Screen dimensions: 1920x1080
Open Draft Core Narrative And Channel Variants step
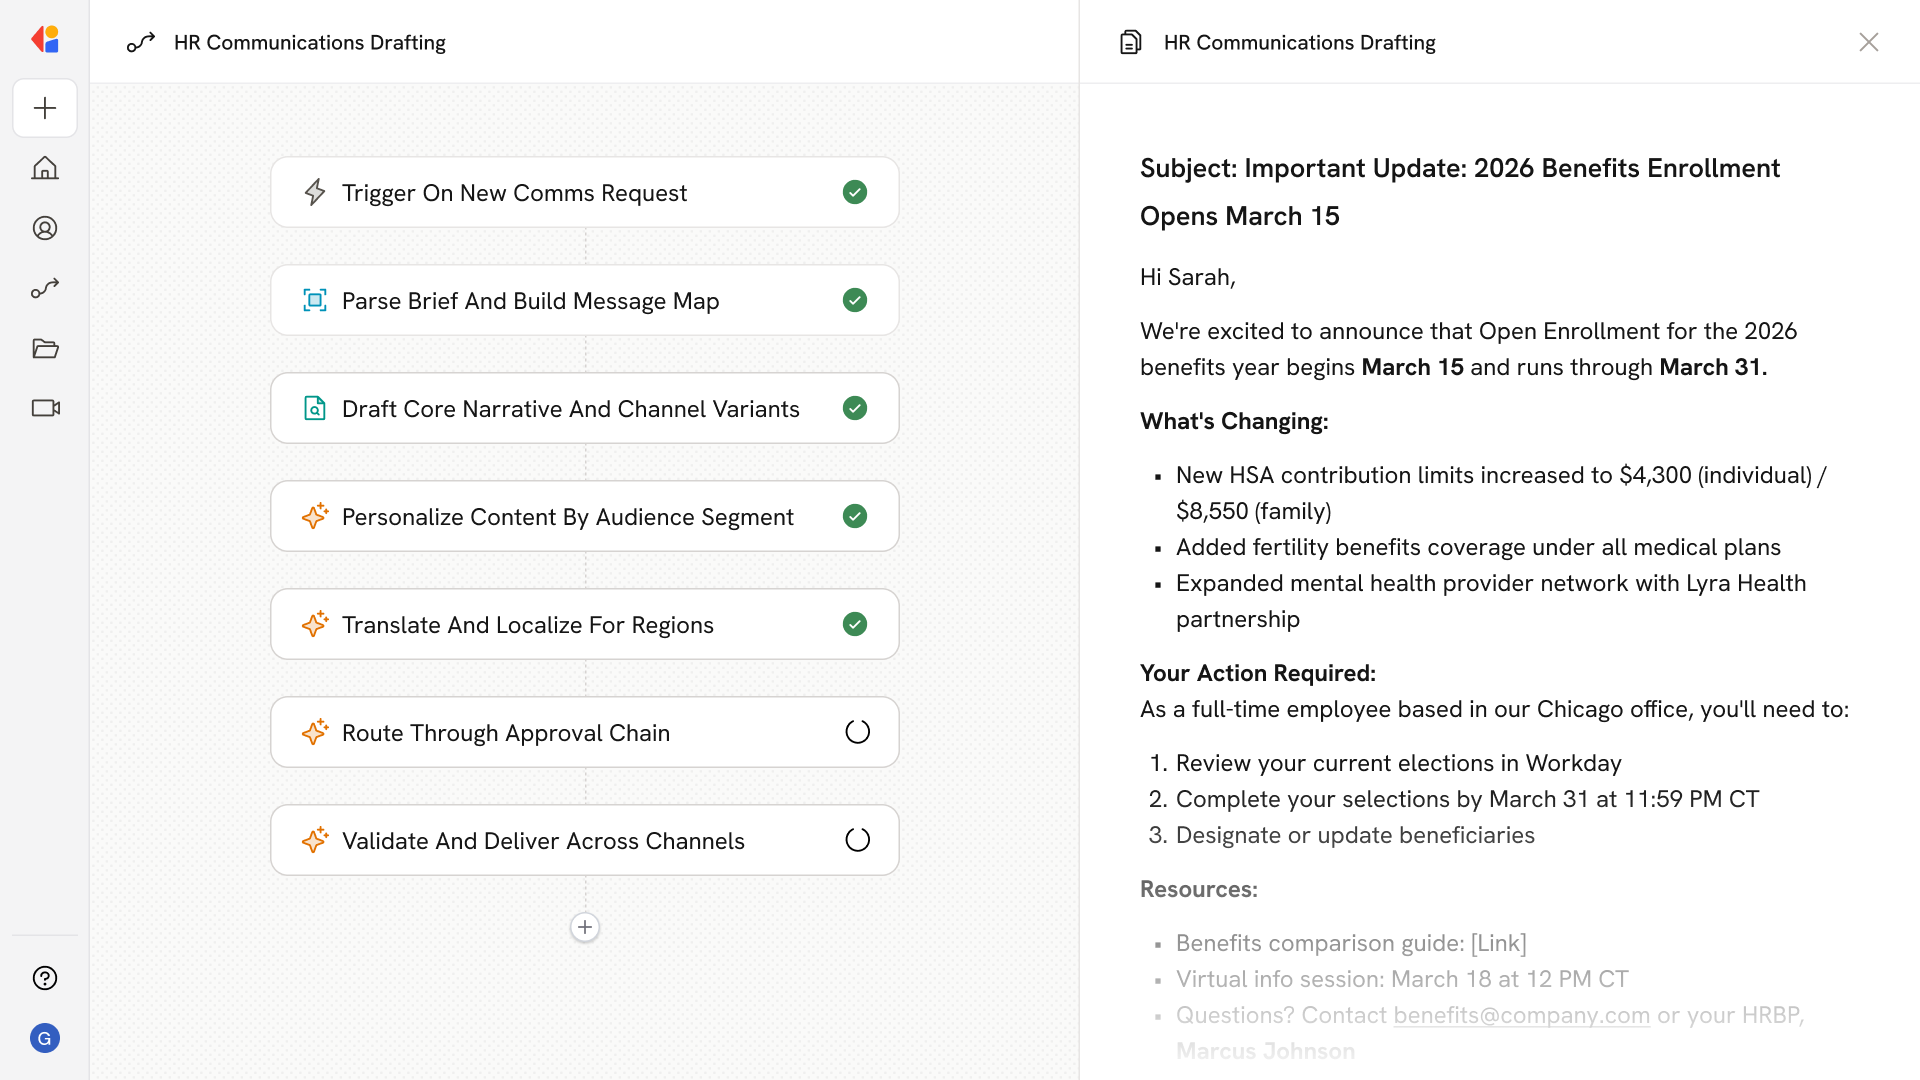click(x=570, y=408)
